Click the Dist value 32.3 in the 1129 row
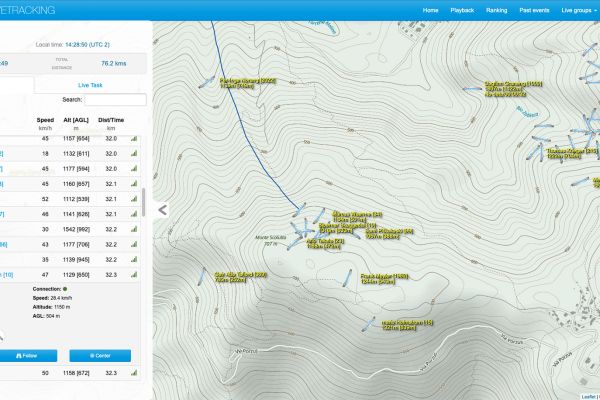The height and width of the screenshot is (400, 600). (x=111, y=275)
